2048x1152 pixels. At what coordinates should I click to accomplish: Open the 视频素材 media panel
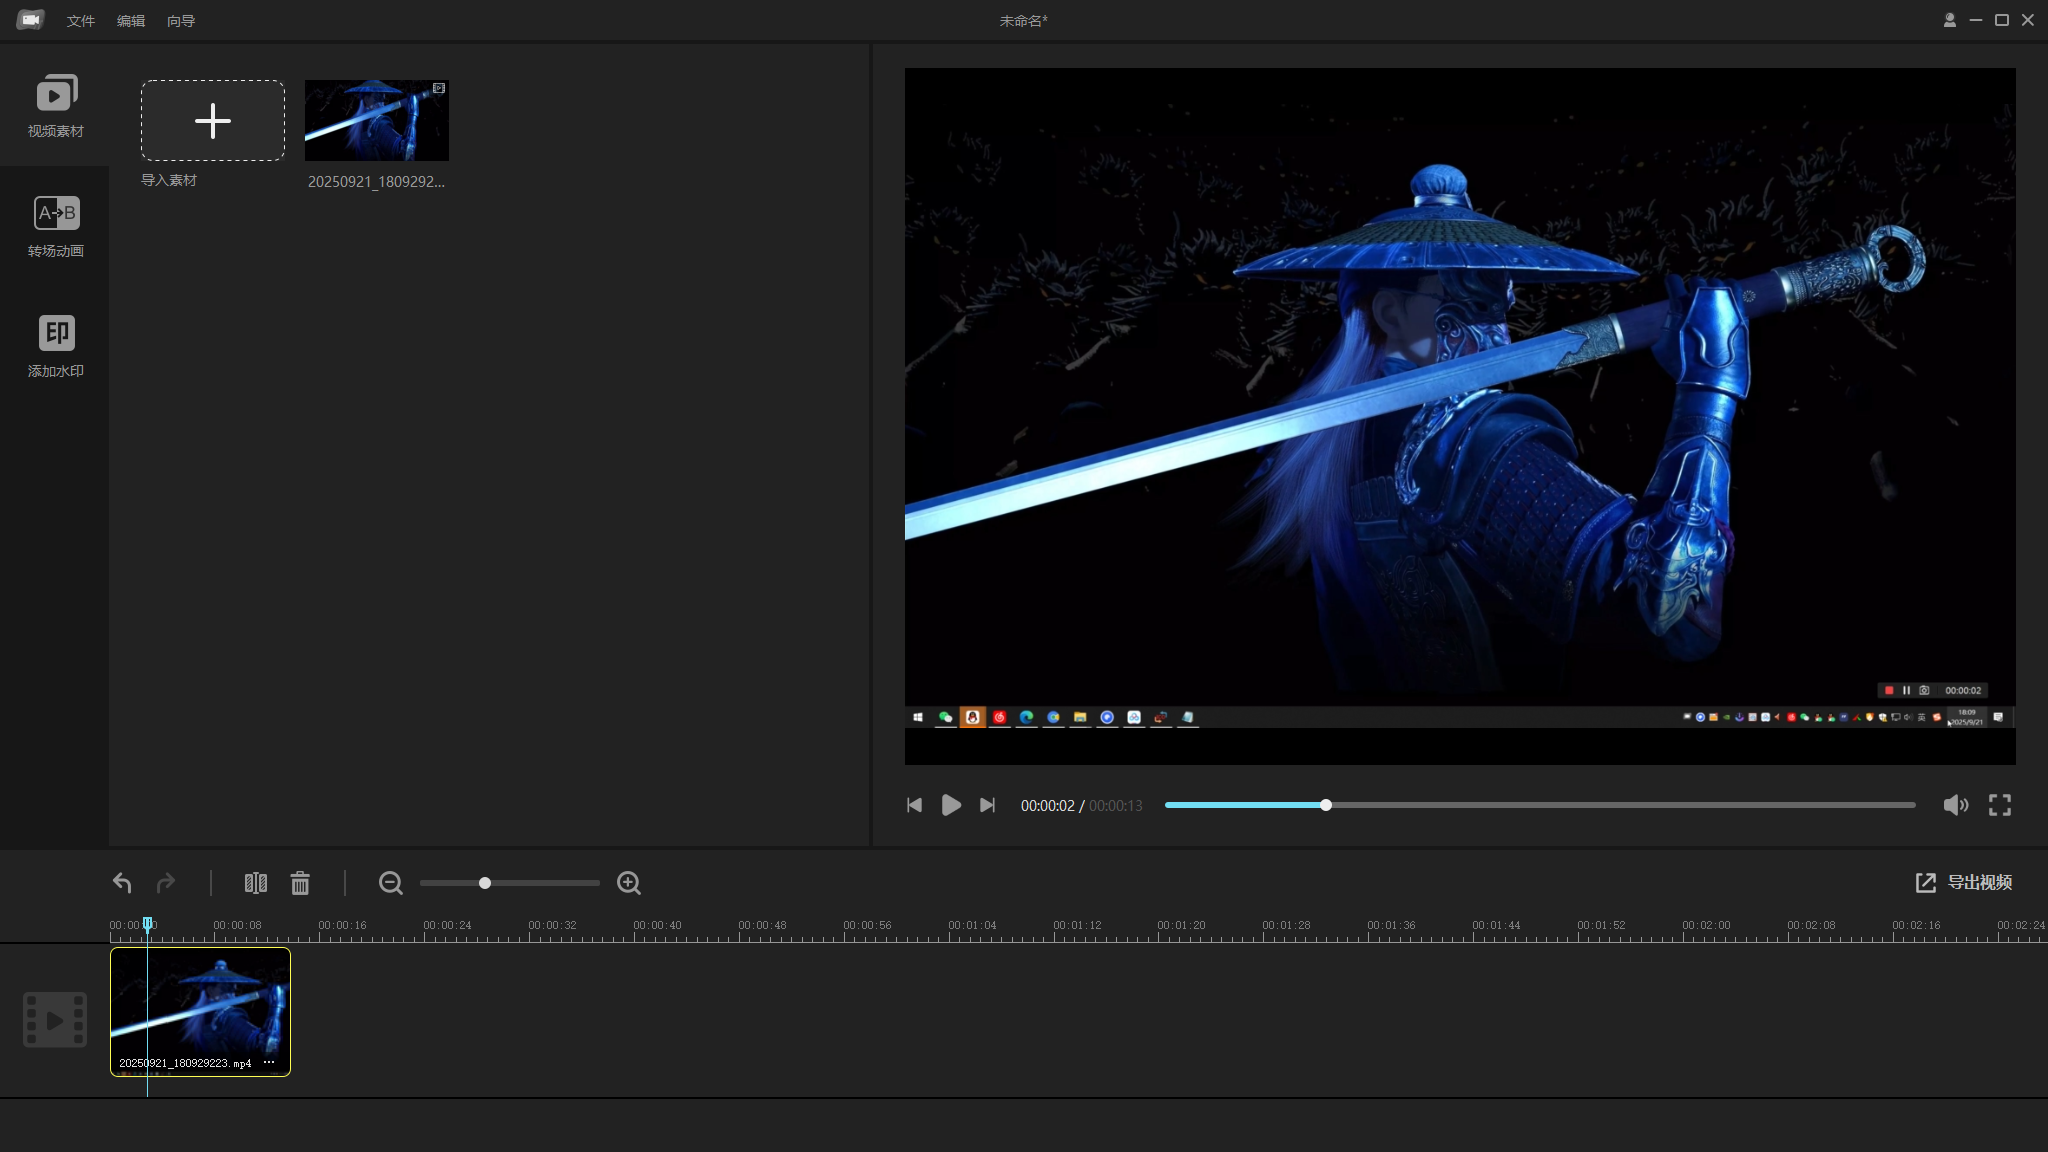click(55, 106)
